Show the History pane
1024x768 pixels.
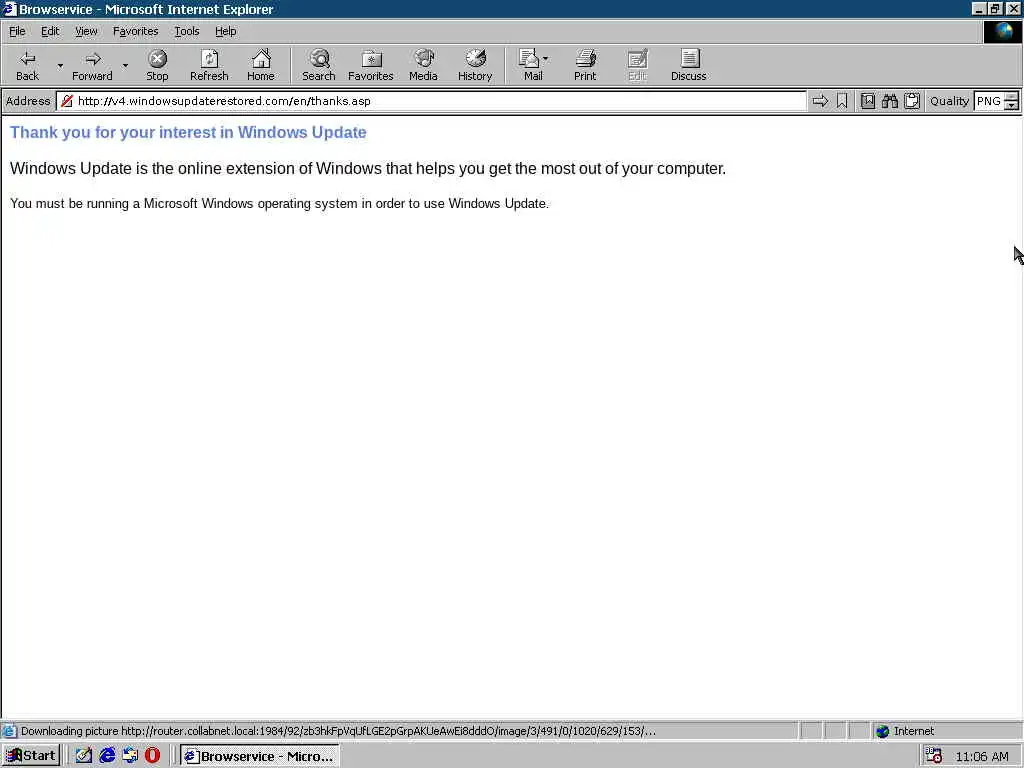point(475,65)
